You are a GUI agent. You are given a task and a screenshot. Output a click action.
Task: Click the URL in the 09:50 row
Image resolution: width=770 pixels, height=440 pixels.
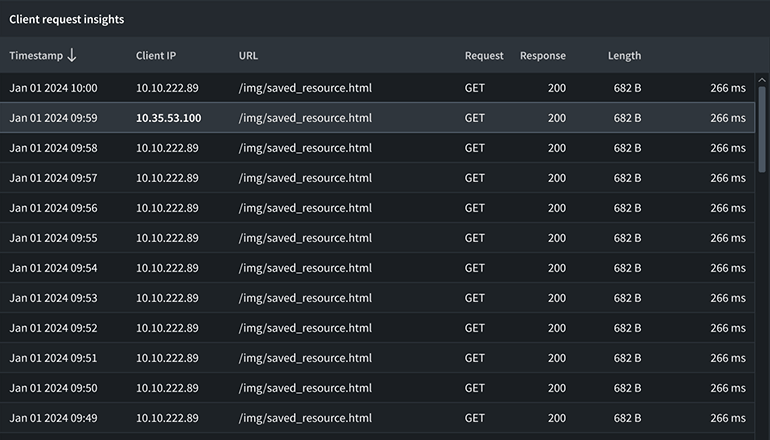pyautogui.click(x=305, y=388)
